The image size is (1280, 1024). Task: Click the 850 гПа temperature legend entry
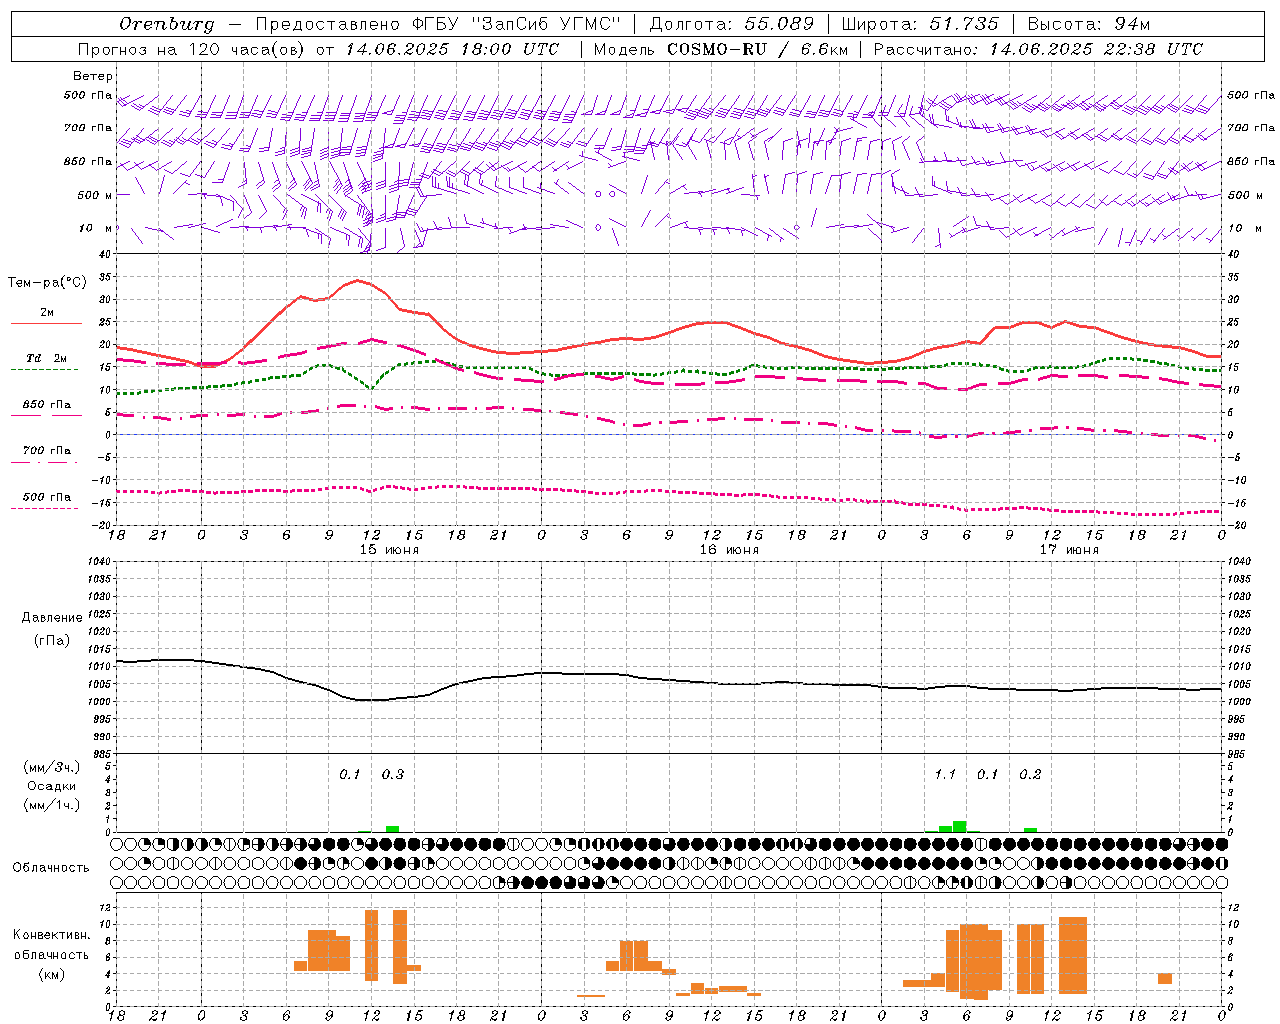tap(47, 405)
